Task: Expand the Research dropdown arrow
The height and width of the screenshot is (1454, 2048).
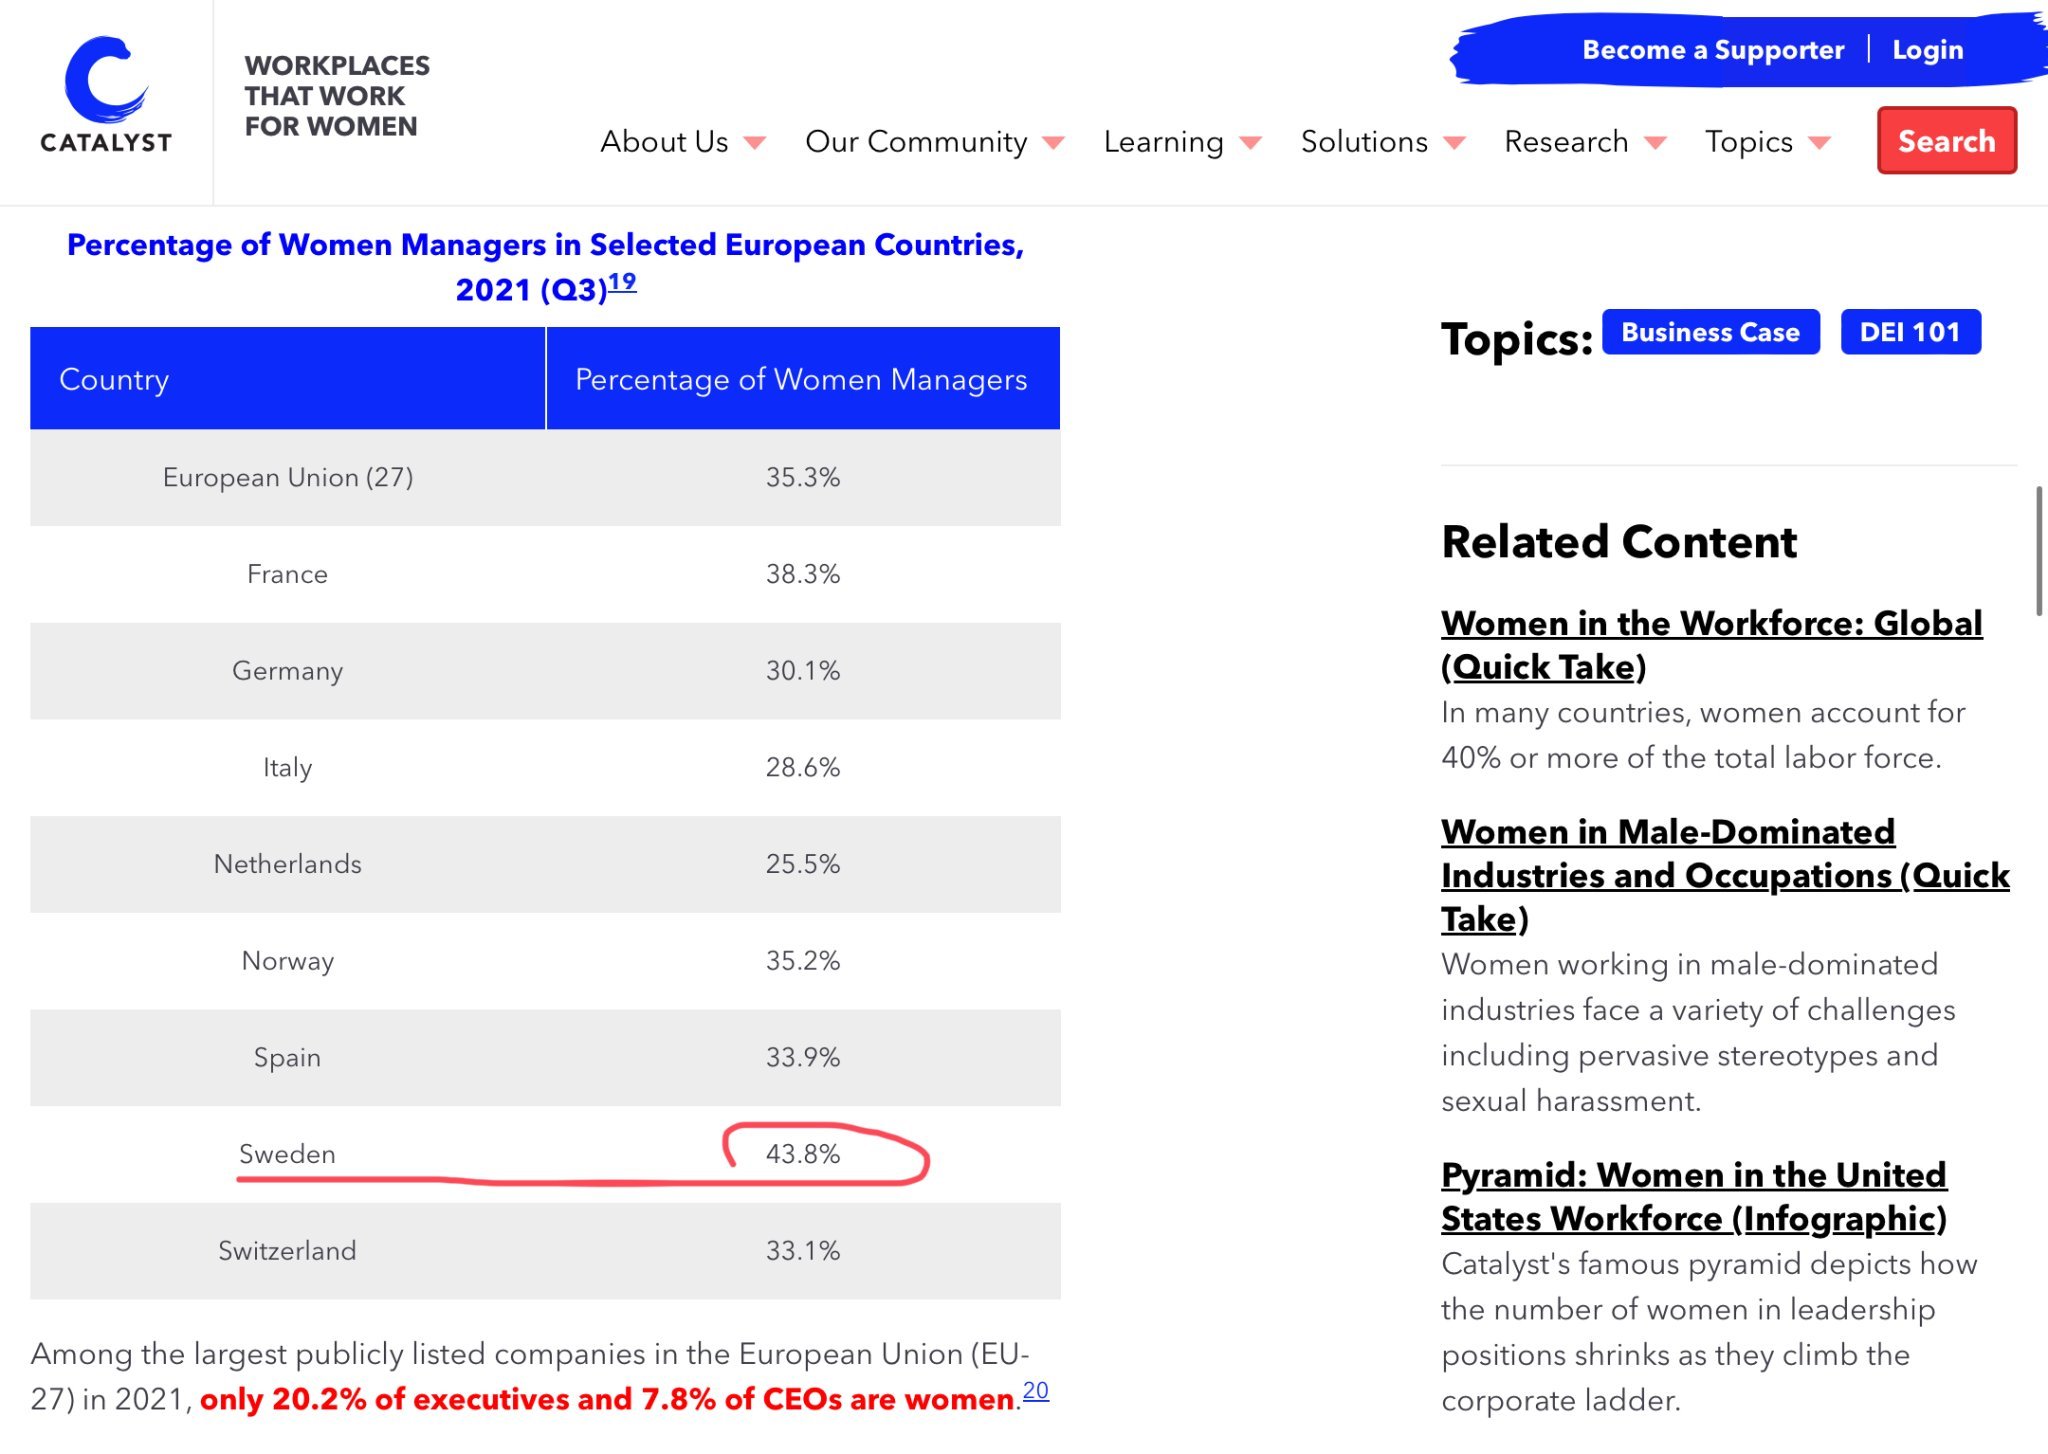Action: coord(1656,143)
